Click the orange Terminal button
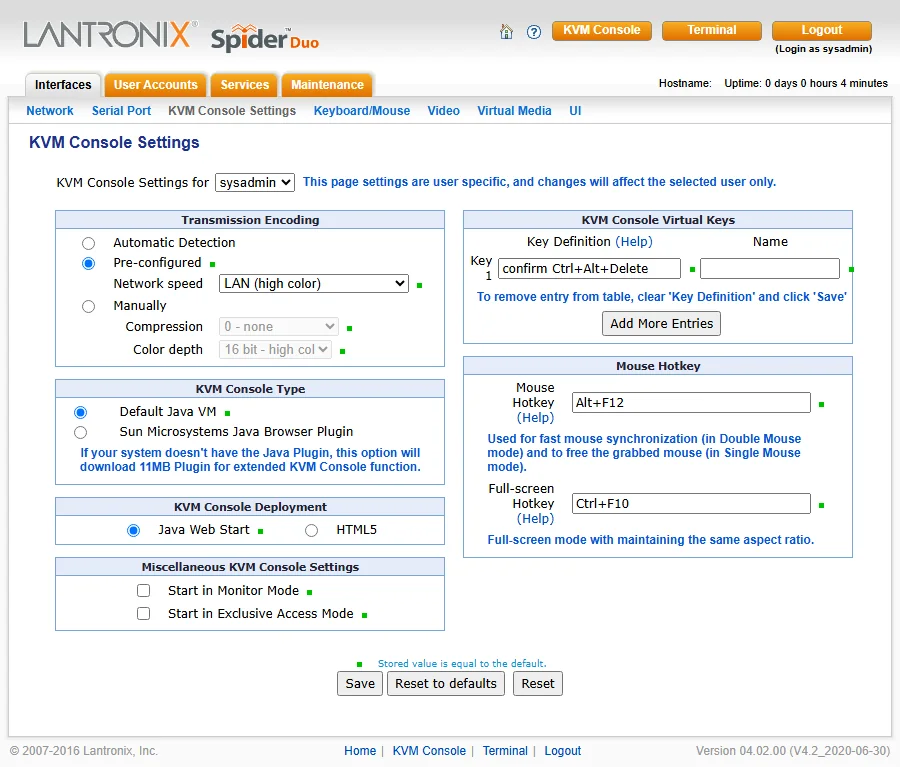 [712, 30]
